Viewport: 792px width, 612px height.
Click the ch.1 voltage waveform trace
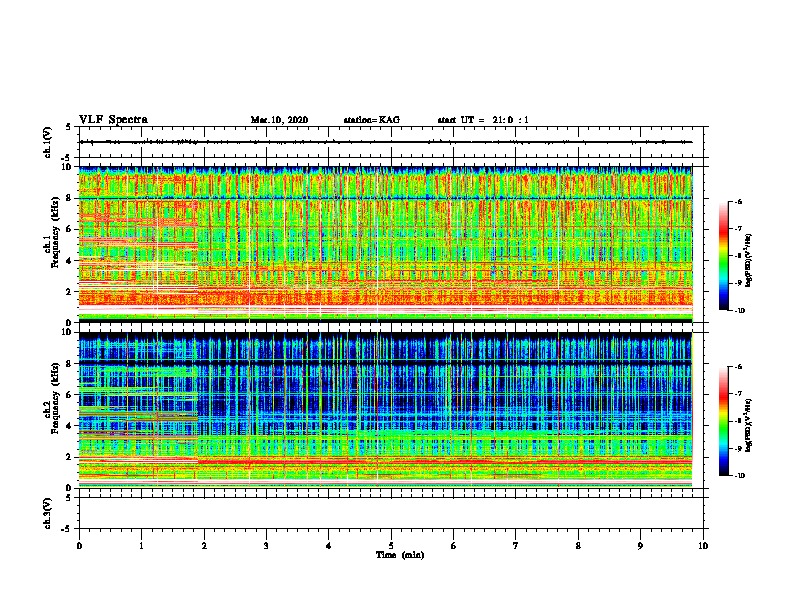(386, 142)
